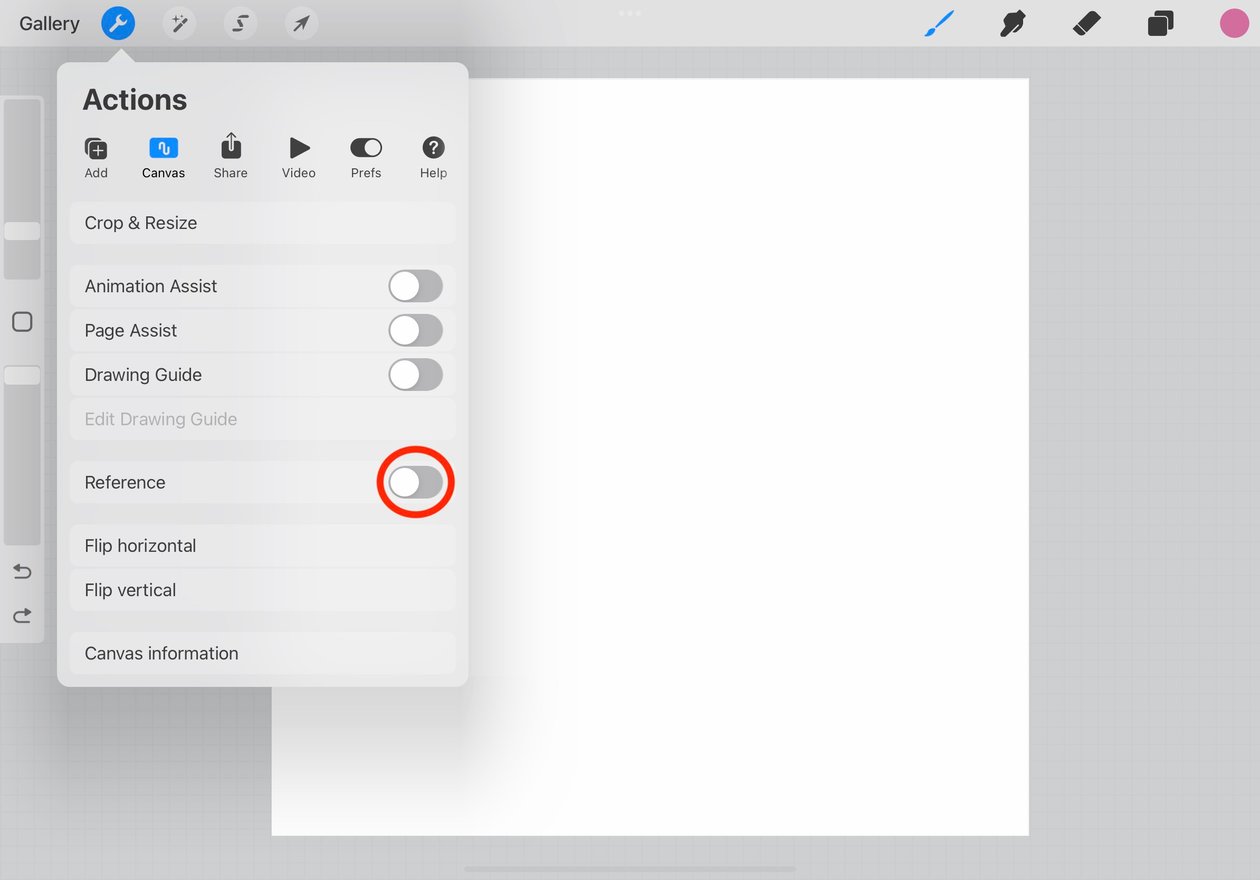The image size is (1260, 880).
Task: Turn on Drawing Guide
Action: (x=416, y=375)
